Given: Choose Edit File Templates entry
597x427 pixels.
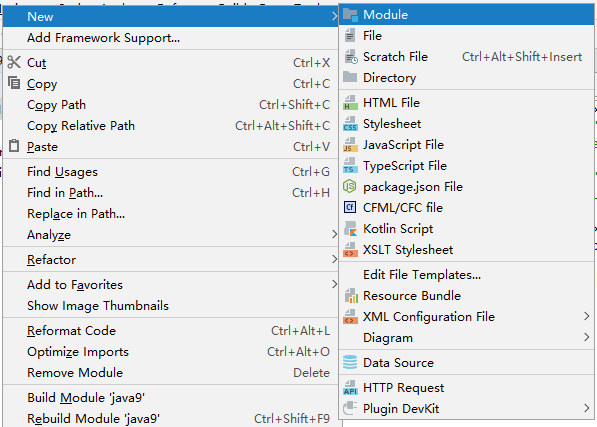Looking at the screenshot, I should 466,274.
